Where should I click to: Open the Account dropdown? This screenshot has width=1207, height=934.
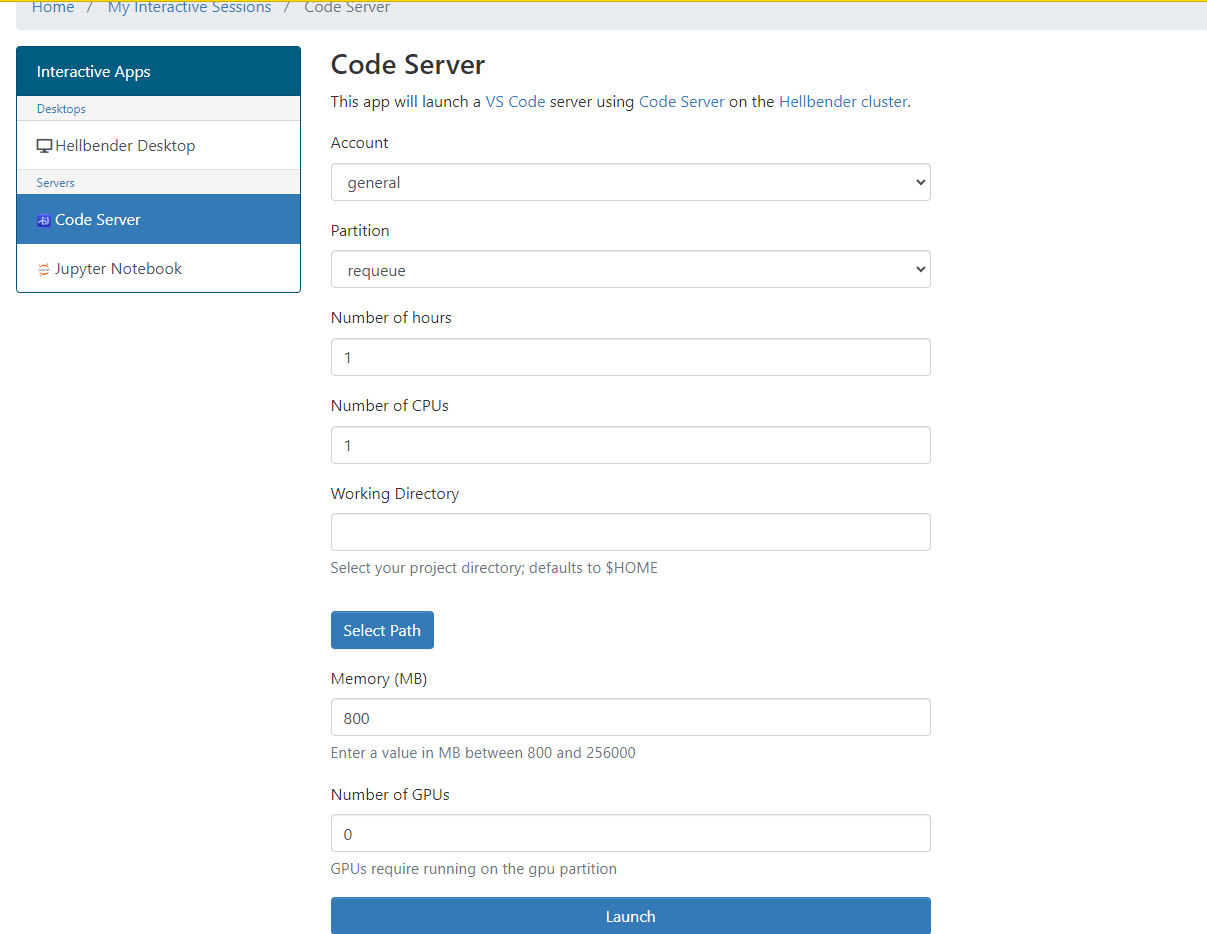(630, 183)
